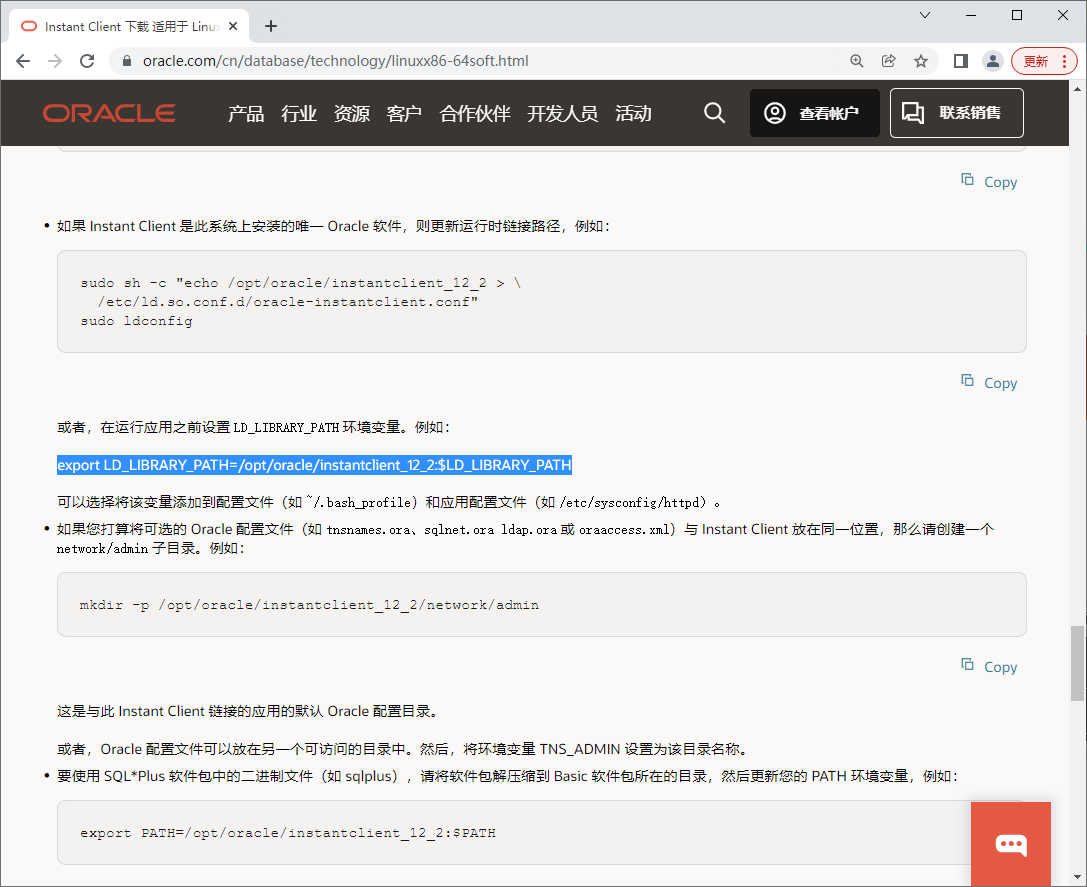The image size is (1087, 887).
Task: Open the 行业 menu
Action: tap(299, 113)
